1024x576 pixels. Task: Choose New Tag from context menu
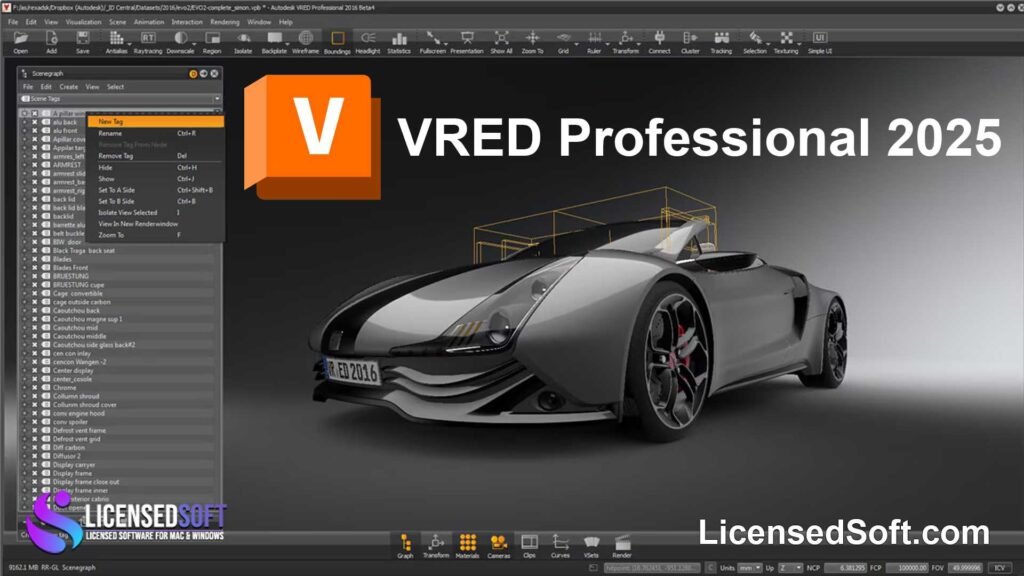pos(155,121)
